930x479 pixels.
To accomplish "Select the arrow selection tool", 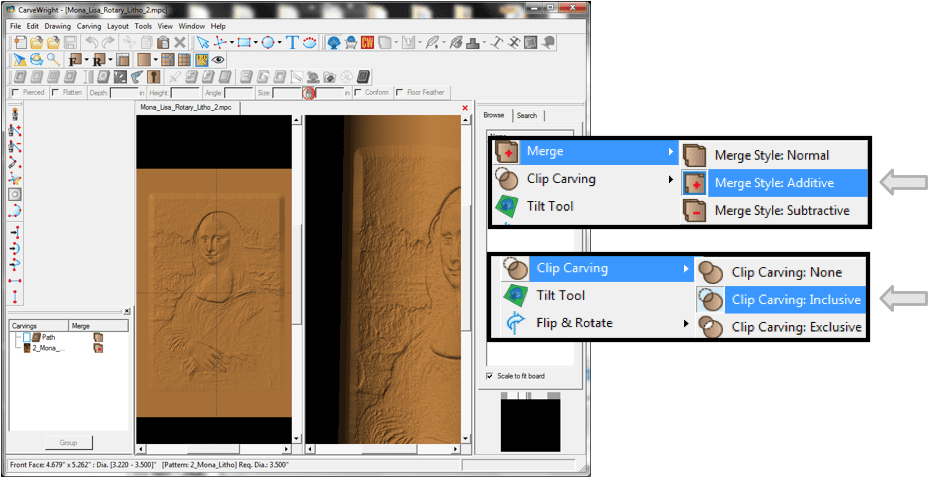I will (202, 43).
